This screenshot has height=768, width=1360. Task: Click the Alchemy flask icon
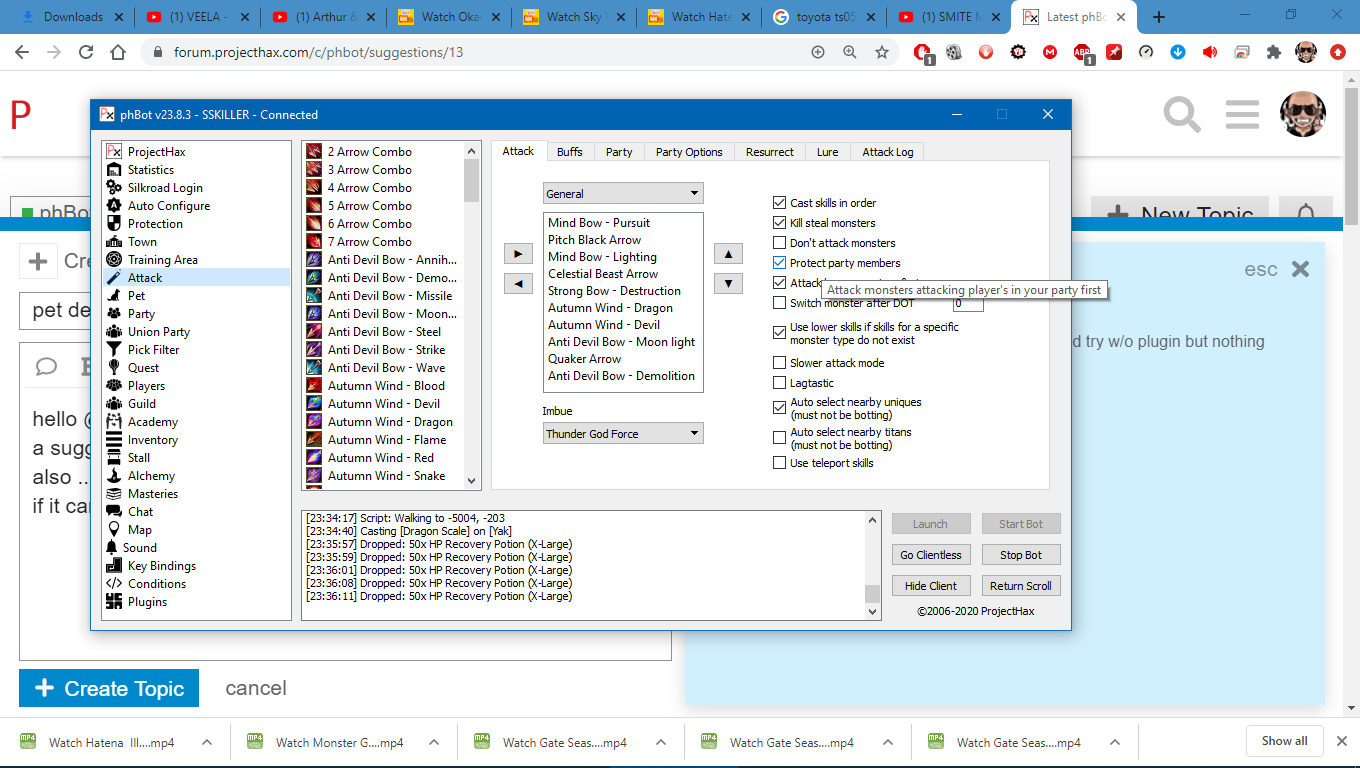(114, 476)
